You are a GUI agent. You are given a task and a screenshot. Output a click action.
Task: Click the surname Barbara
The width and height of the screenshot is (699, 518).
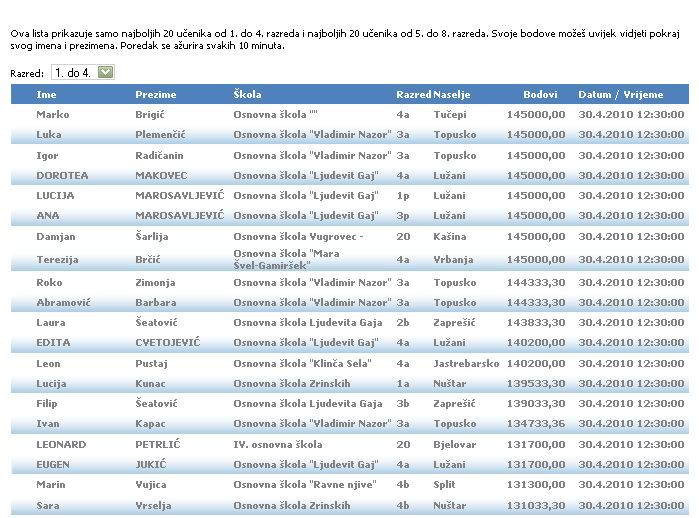(x=156, y=303)
